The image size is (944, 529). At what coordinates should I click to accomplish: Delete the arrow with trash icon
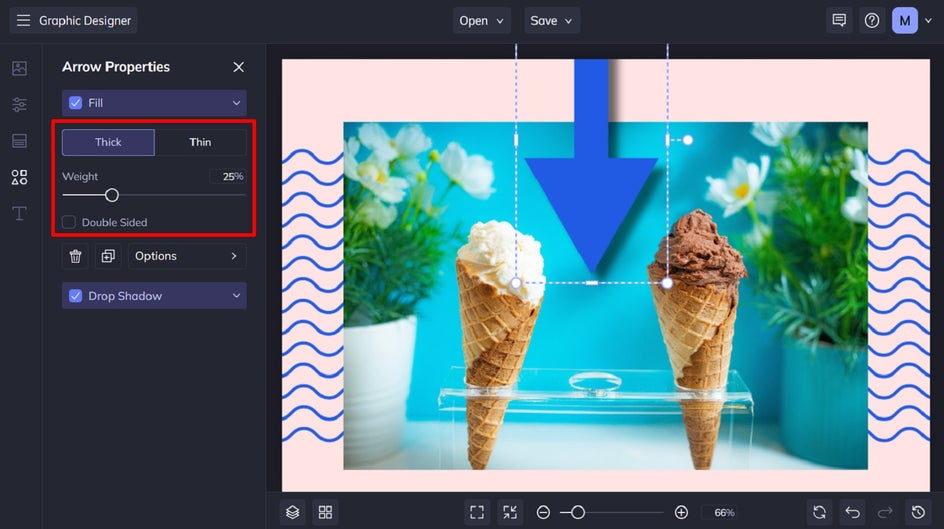(75, 256)
